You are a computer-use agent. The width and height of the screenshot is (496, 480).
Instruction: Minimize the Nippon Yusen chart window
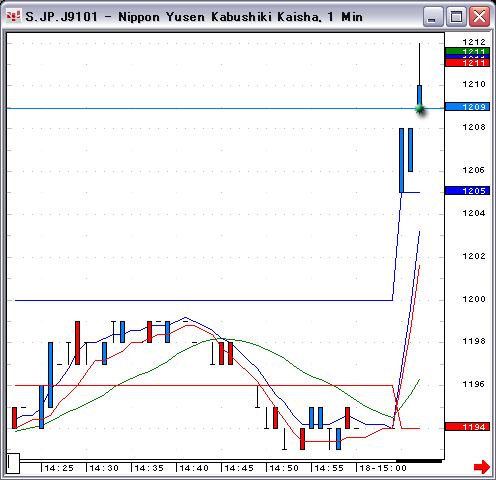click(x=433, y=16)
